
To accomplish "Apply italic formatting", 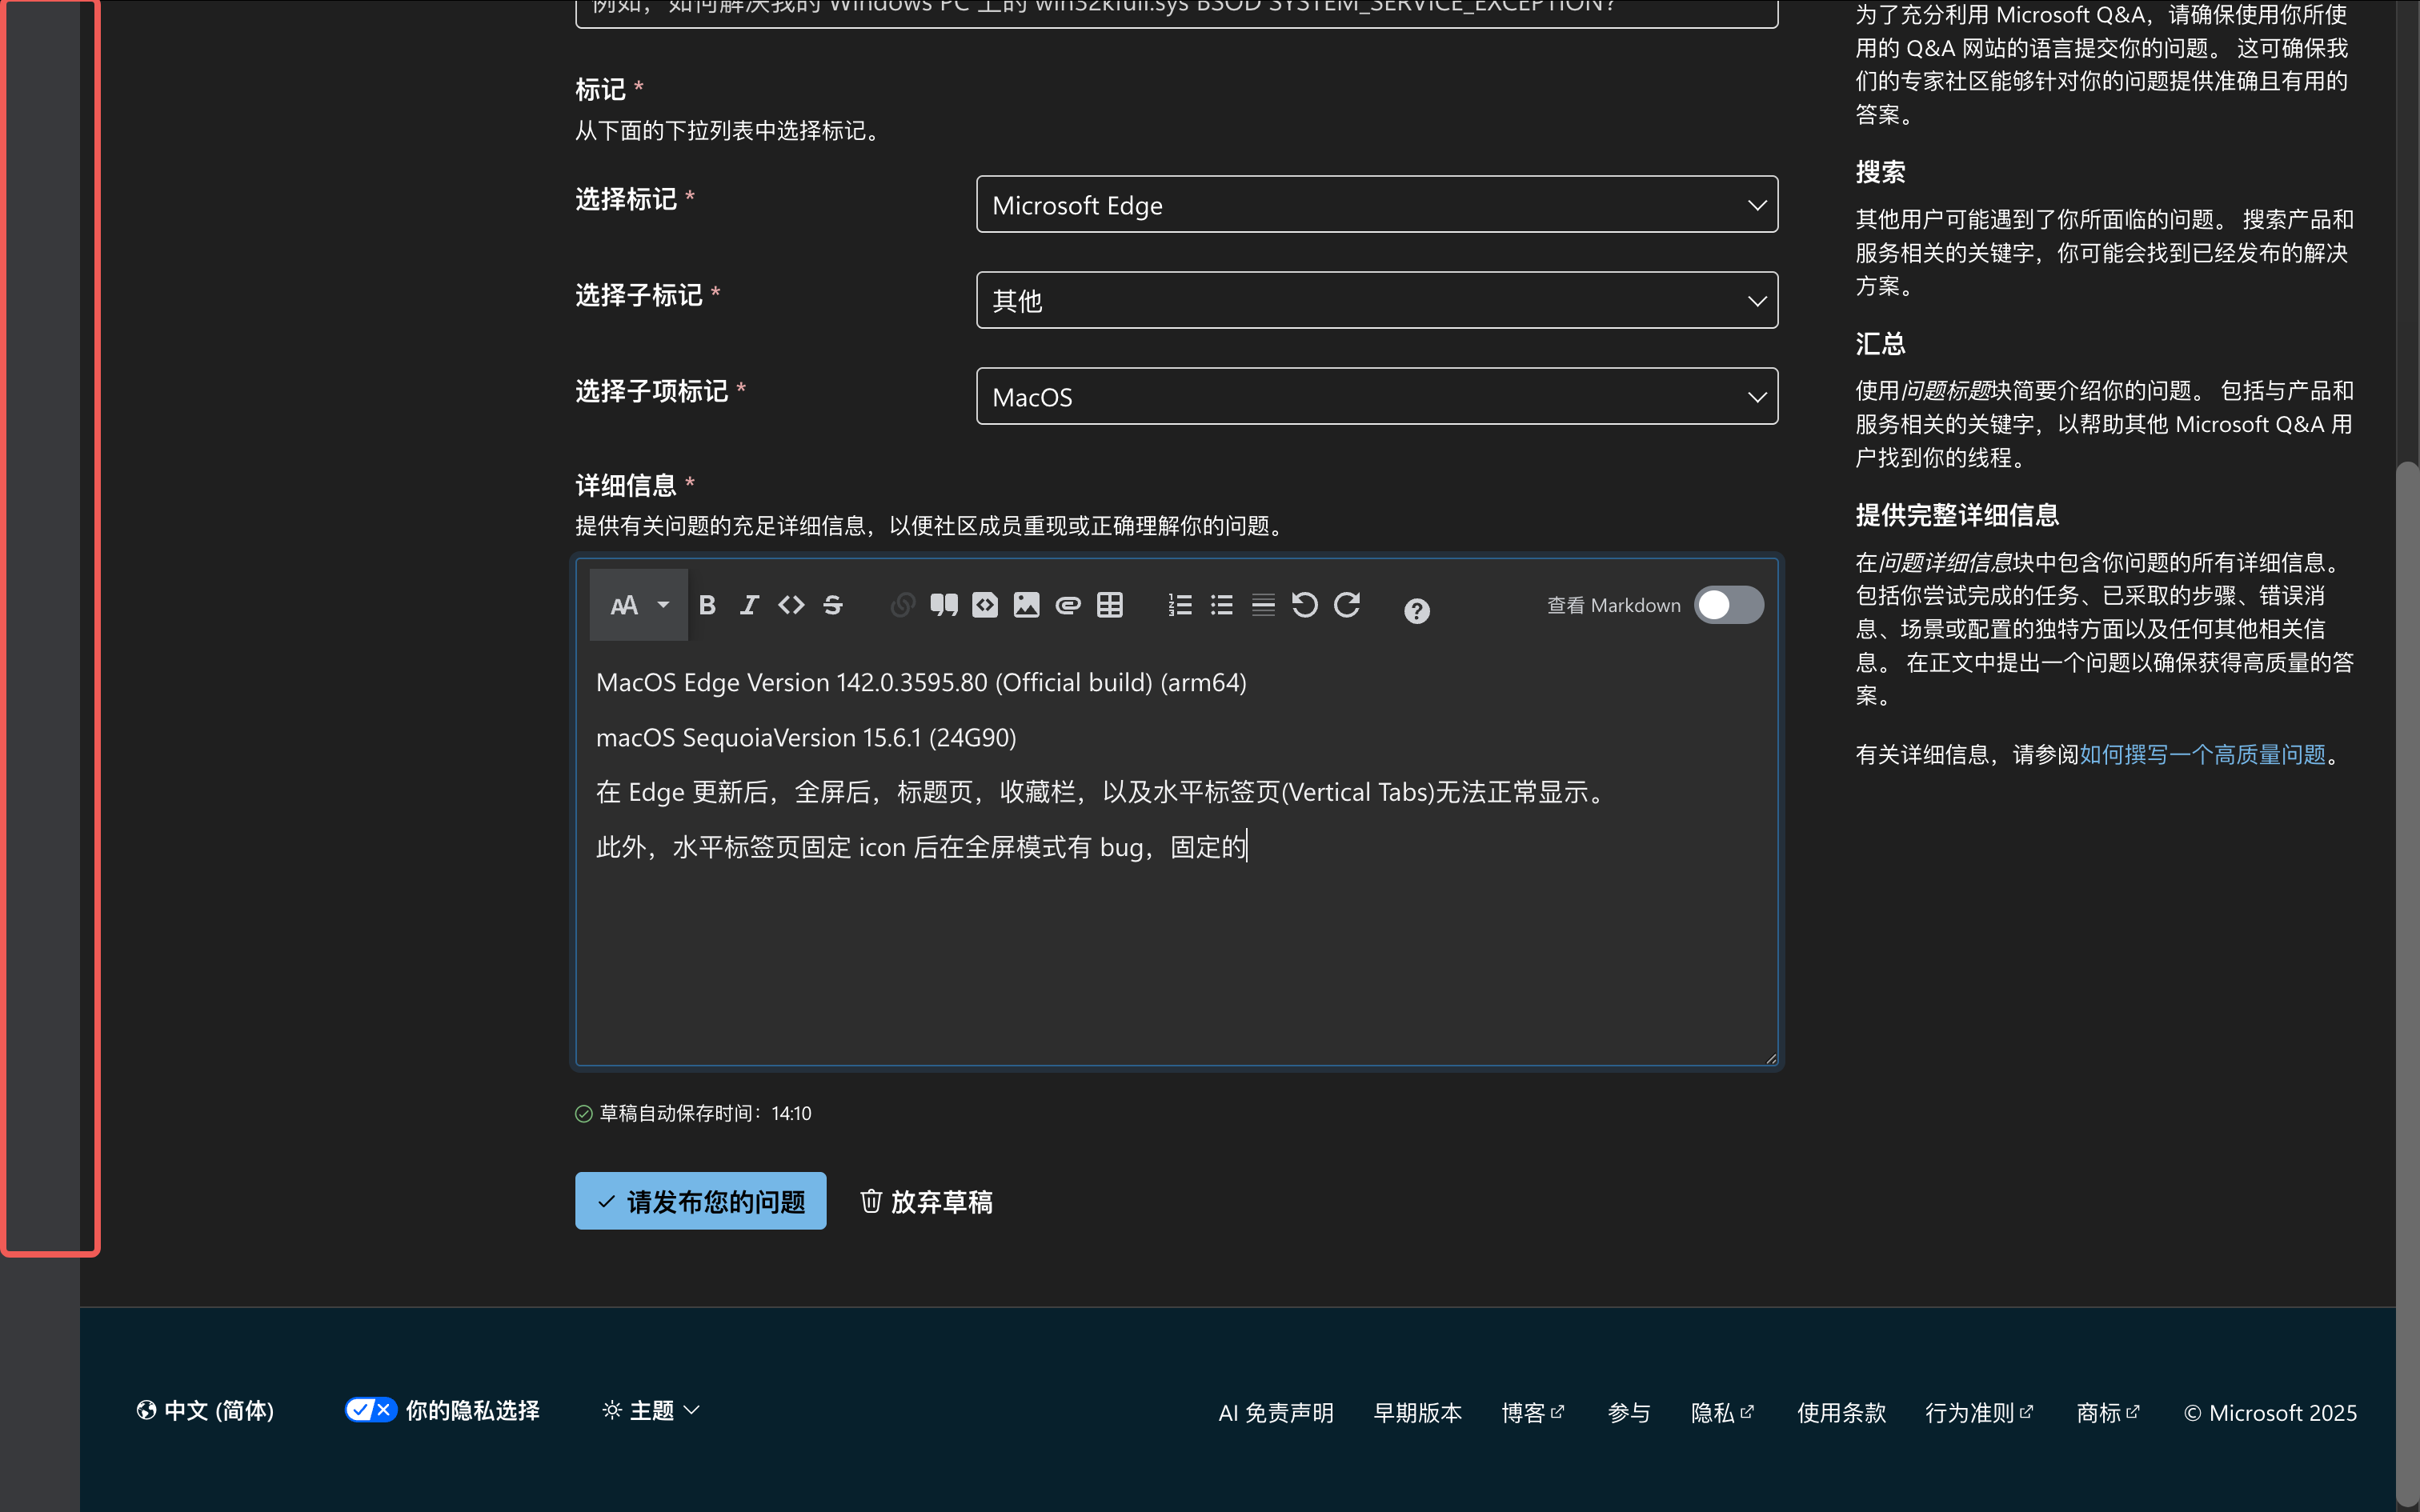I will (749, 605).
